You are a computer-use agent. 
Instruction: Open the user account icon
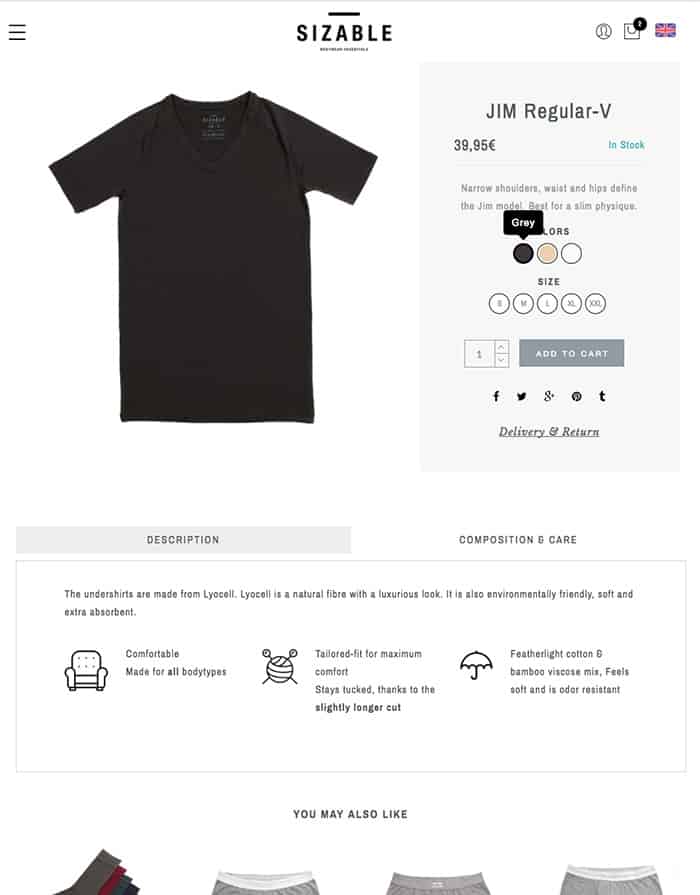(x=604, y=31)
